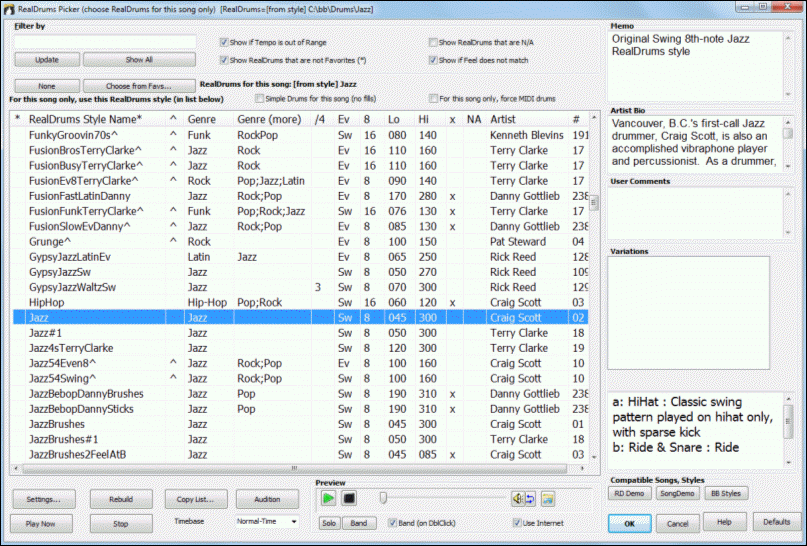Click the Filter by text field
This screenshot has width=807, height=546.
pos(105,41)
